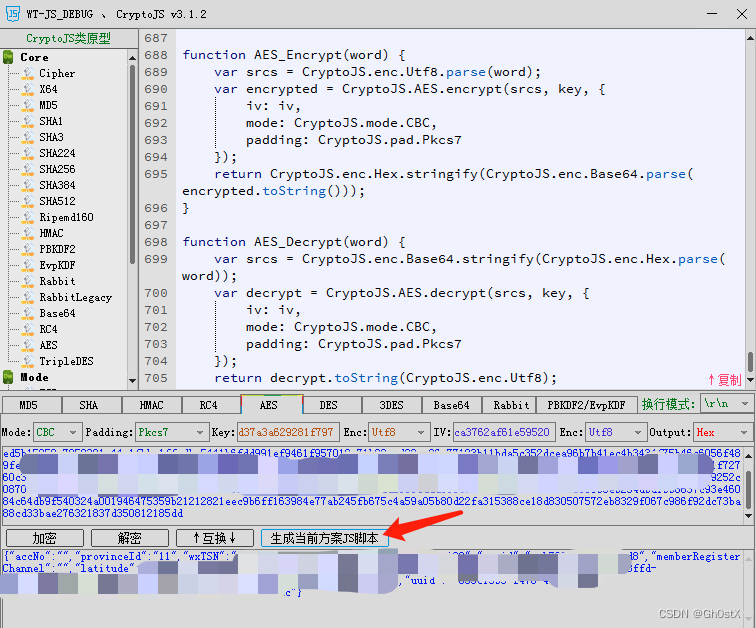Click the RC4 tree item icon
The image size is (756, 628).
tap(28, 329)
